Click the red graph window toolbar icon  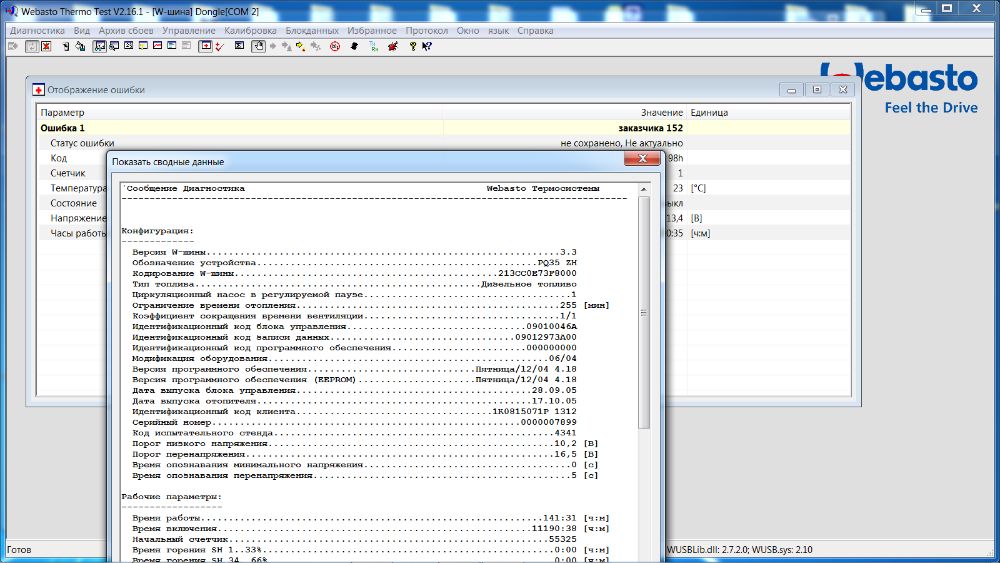[x=158, y=46]
